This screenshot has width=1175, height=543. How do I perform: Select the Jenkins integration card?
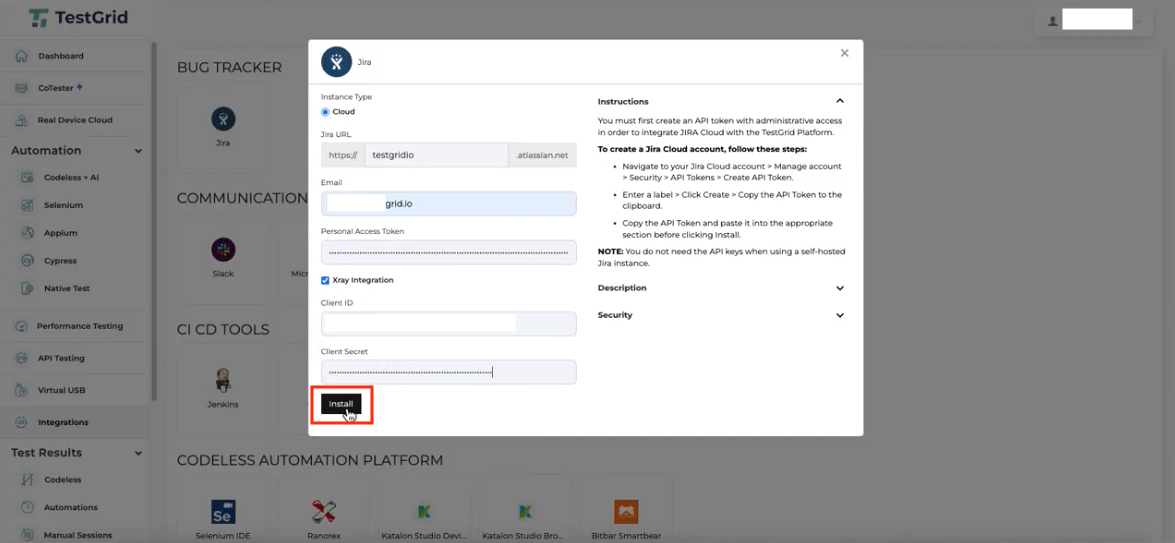pyautogui.click(x=223, y=389)
